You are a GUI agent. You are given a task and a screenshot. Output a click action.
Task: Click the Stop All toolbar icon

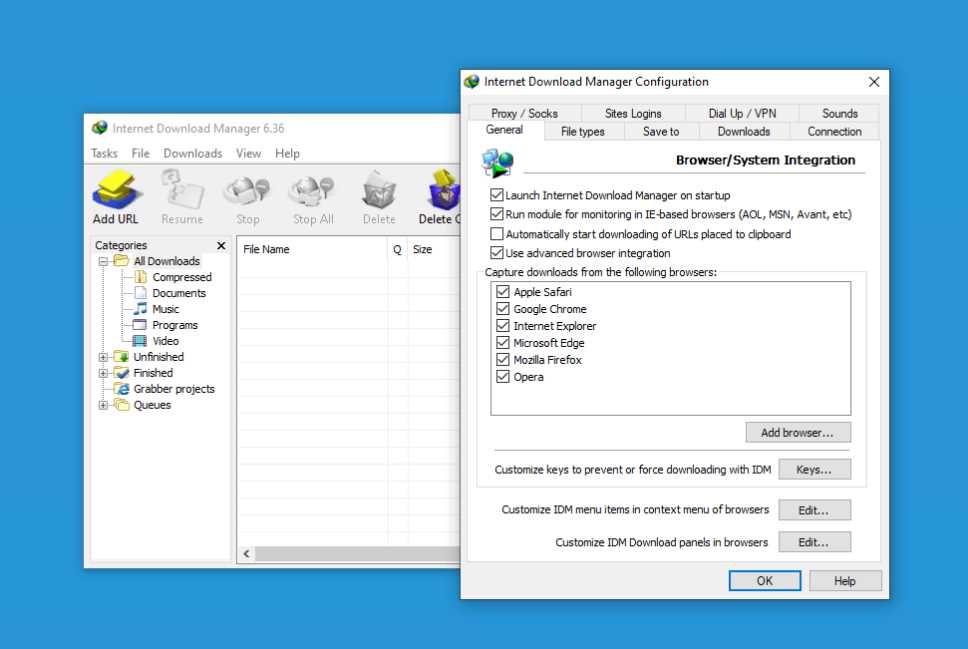click(312, 190)
